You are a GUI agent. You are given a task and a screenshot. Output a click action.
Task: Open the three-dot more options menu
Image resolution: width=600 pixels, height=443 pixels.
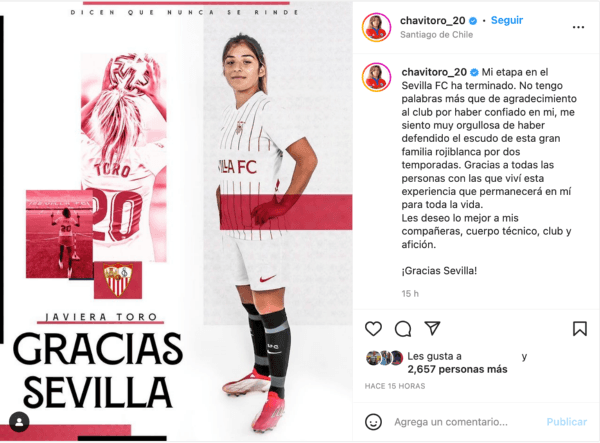coord(578,27)
